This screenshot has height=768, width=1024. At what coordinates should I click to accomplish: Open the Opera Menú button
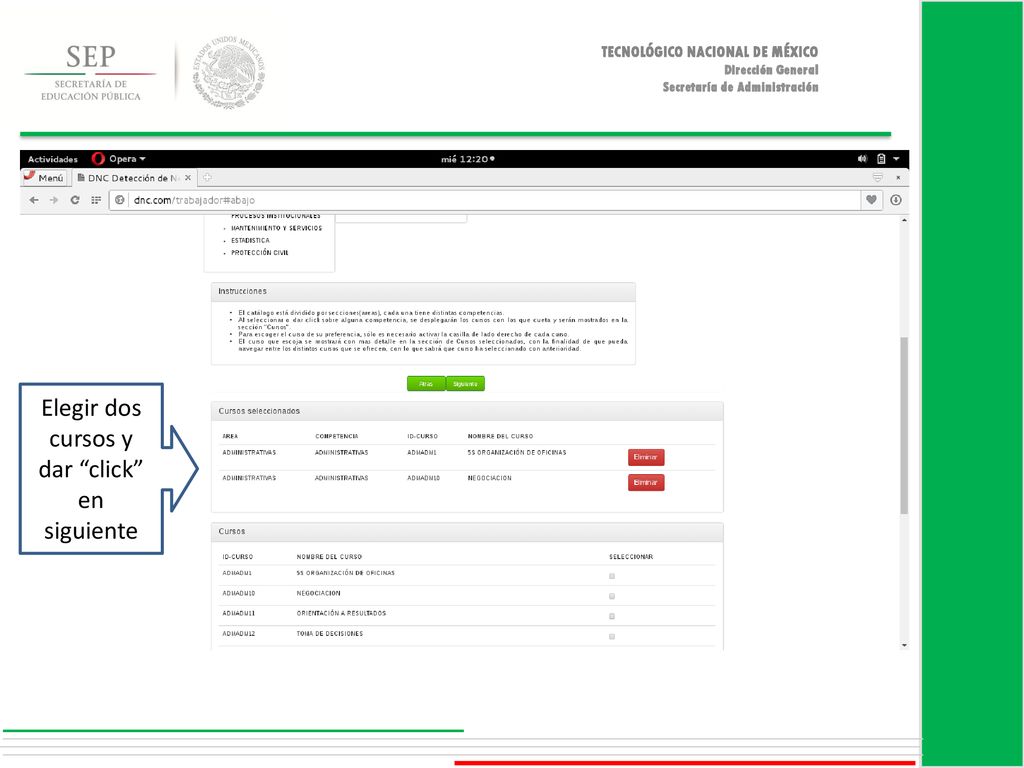[44, 178]
